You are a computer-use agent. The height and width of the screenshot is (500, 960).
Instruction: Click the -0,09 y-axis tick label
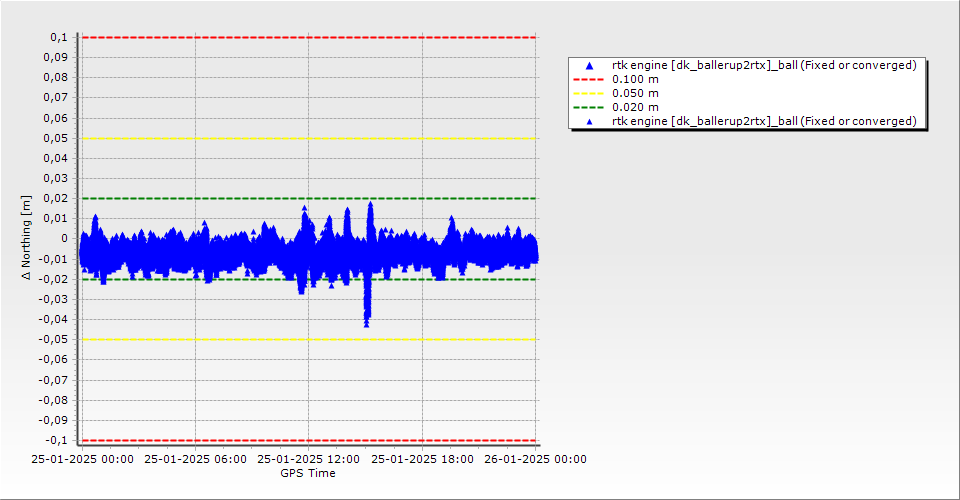[53, 420]
